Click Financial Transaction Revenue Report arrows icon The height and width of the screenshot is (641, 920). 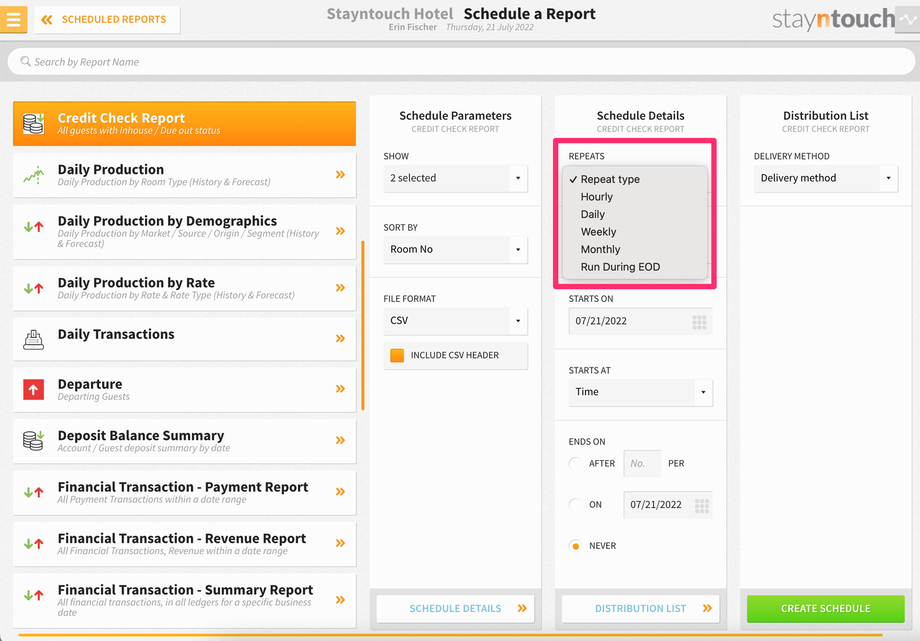(x=33, y=544)
